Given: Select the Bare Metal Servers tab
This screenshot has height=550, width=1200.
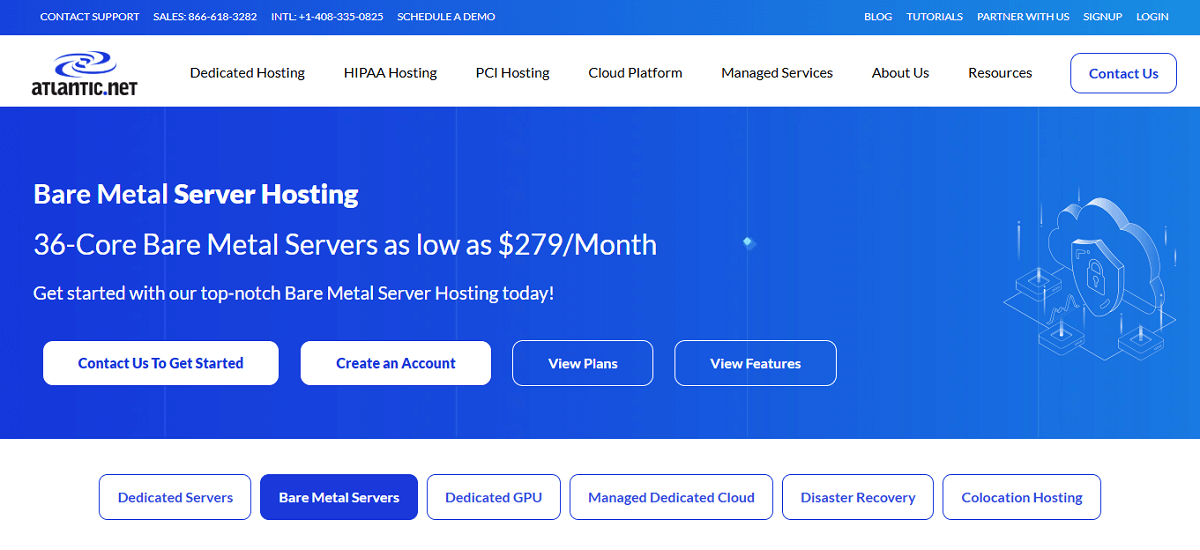Looking at the screenshot, I should [x=339, y=497].
